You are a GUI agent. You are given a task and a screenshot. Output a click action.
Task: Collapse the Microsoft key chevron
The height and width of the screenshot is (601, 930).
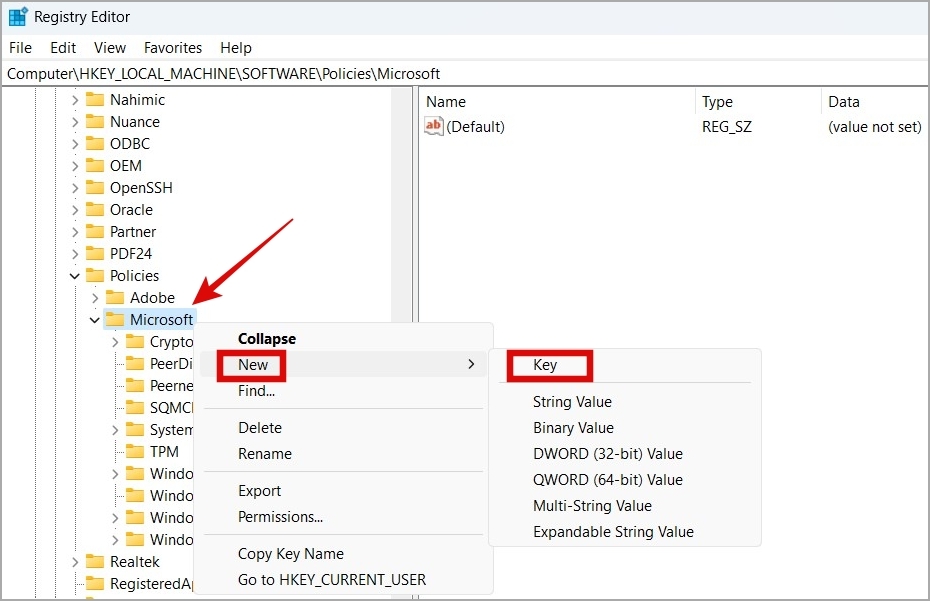pos(95,320)
